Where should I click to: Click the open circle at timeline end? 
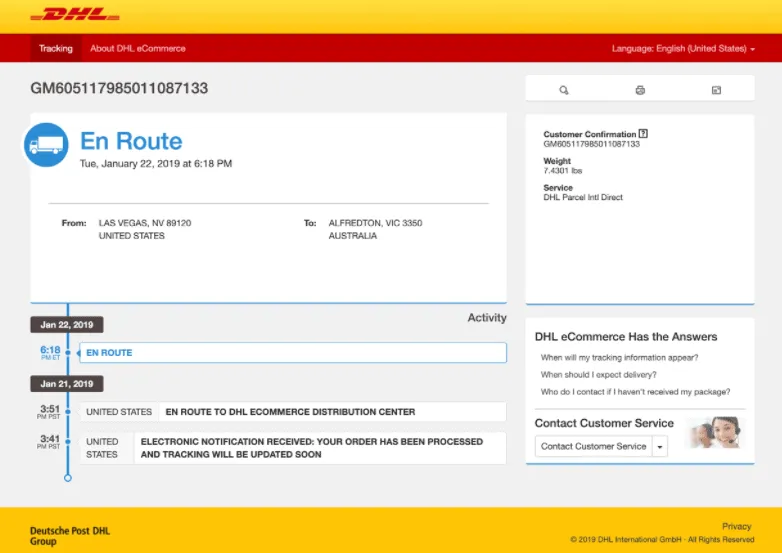click(x=68, y=478)
